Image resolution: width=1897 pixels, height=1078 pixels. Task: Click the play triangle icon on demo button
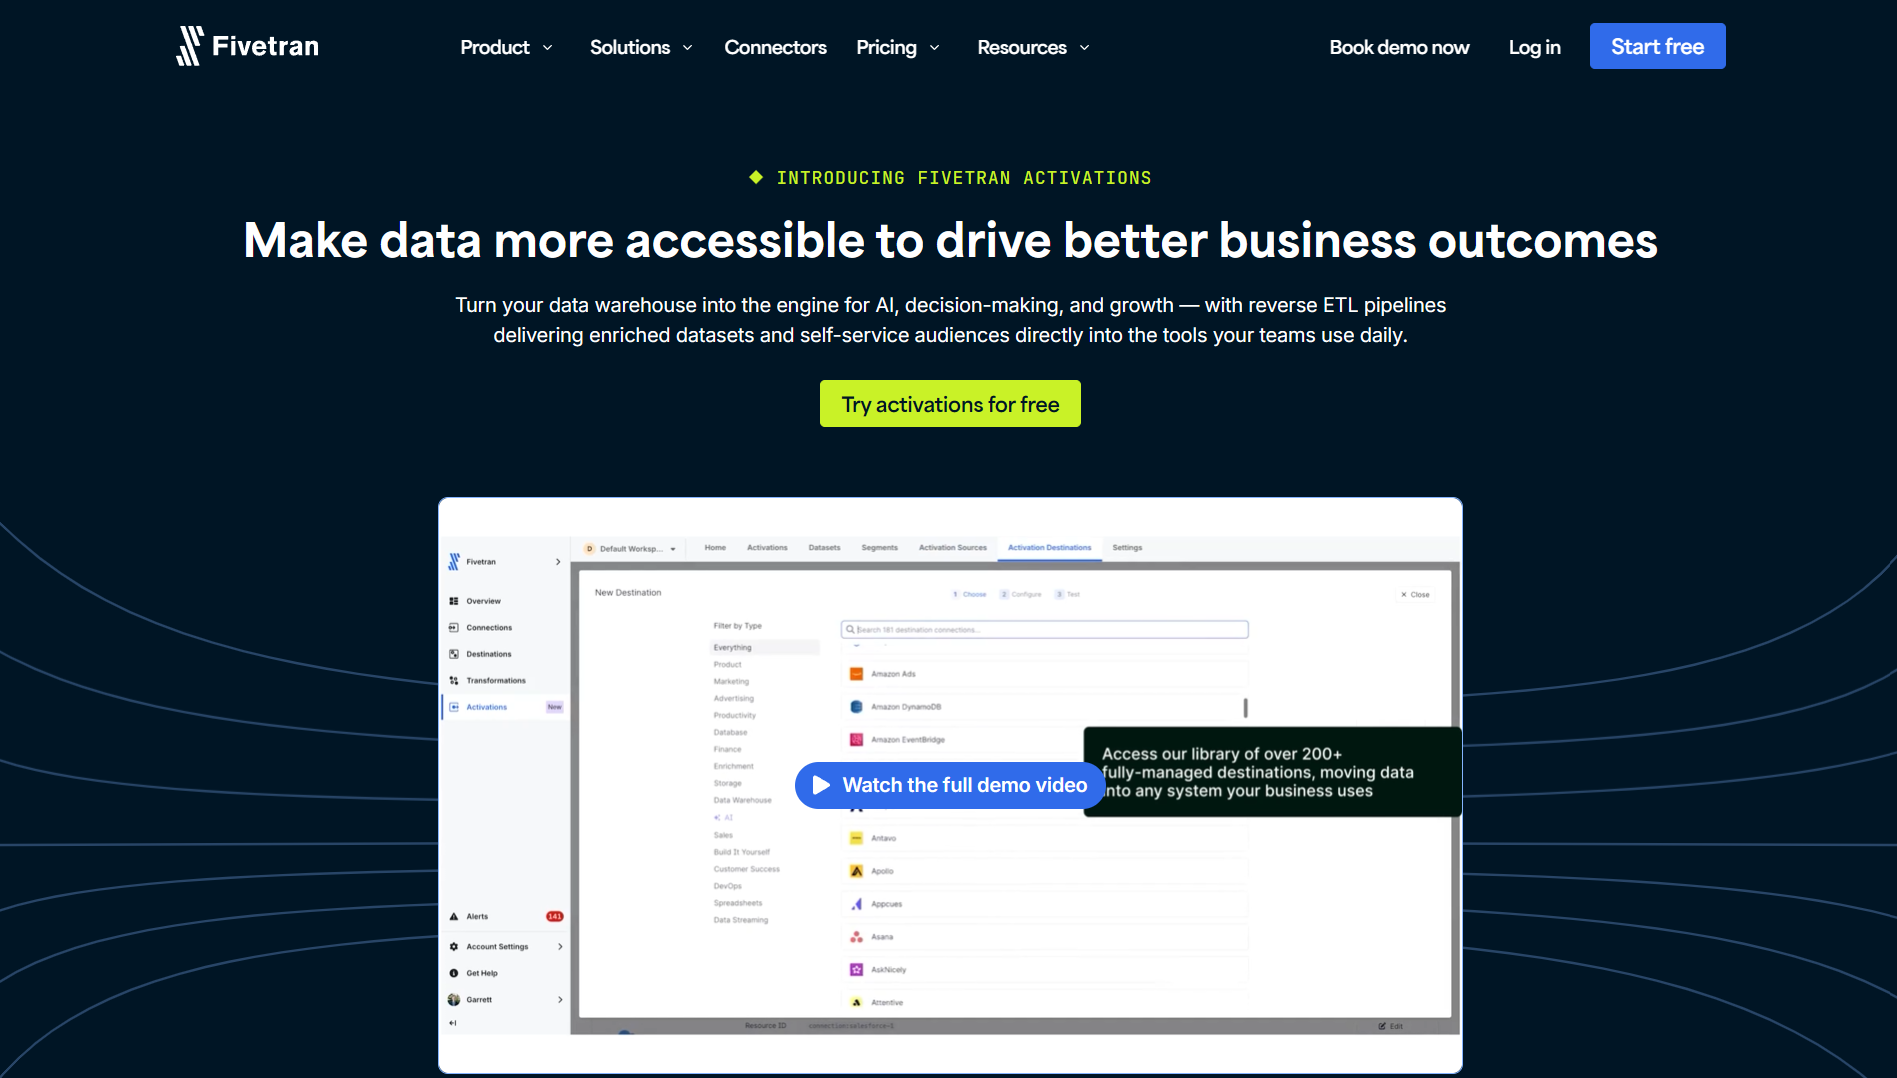[x=821, y=785]
